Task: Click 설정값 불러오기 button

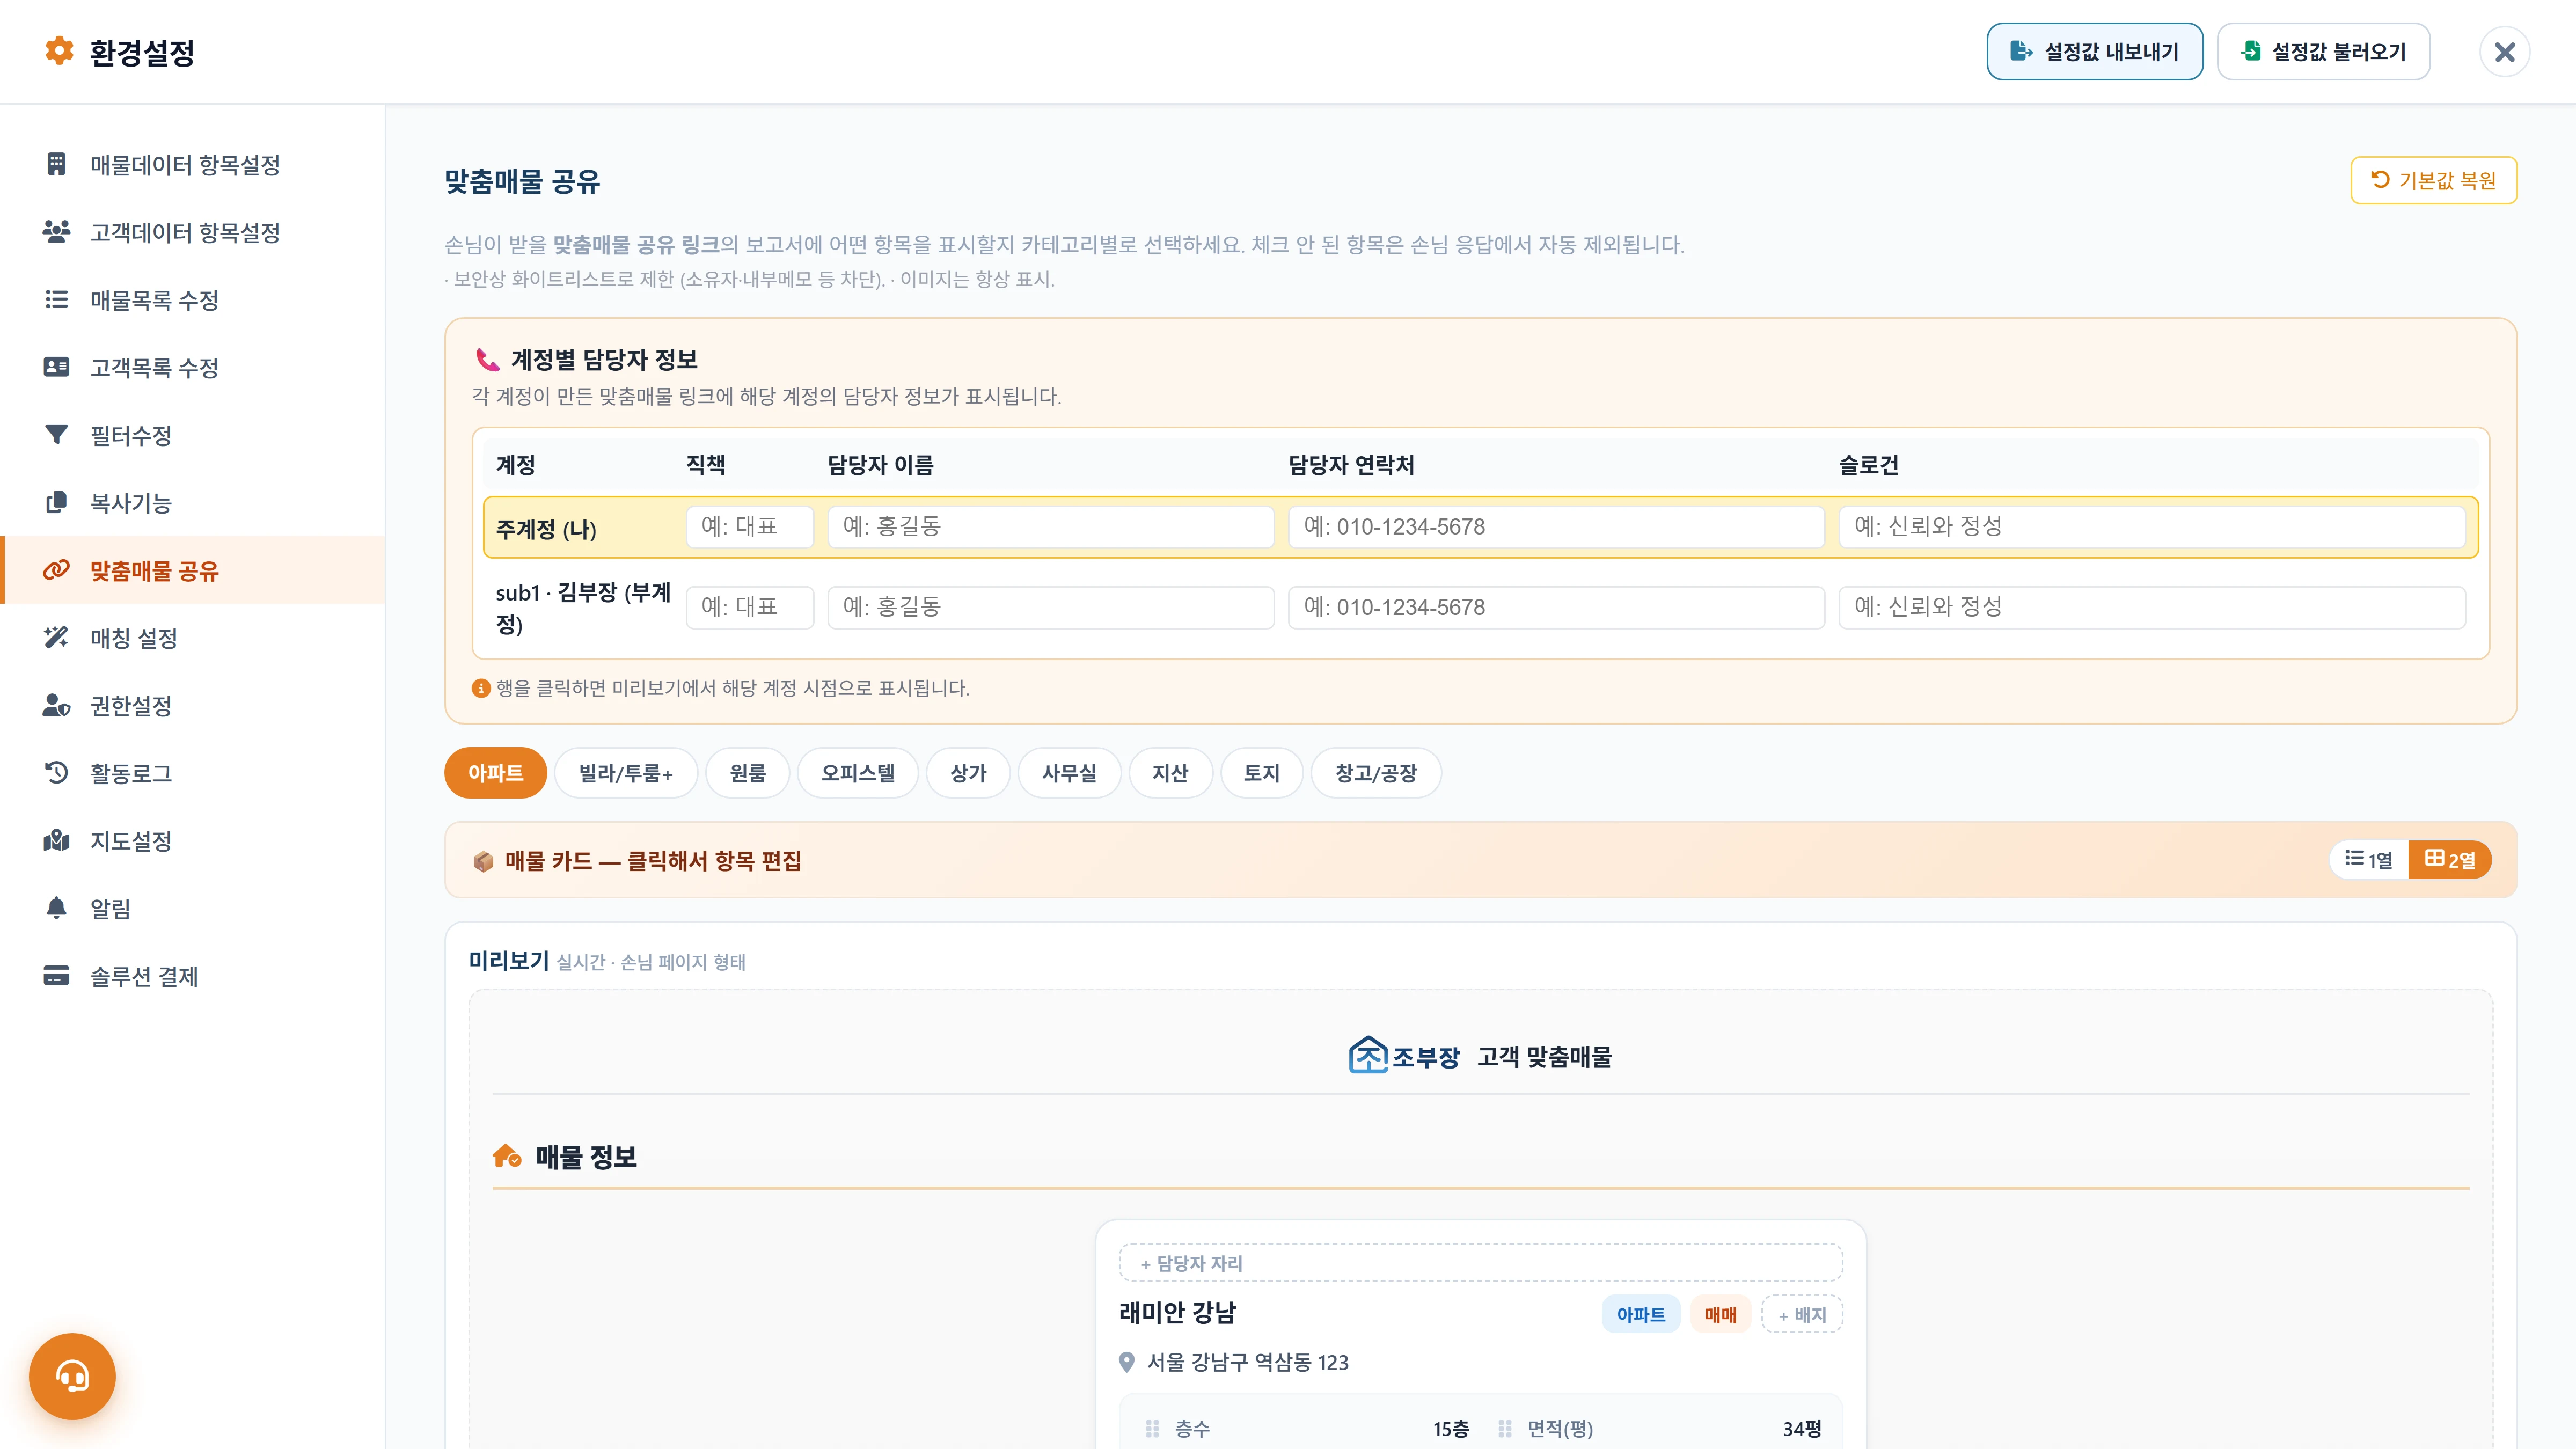Action: pos(2324,52)
